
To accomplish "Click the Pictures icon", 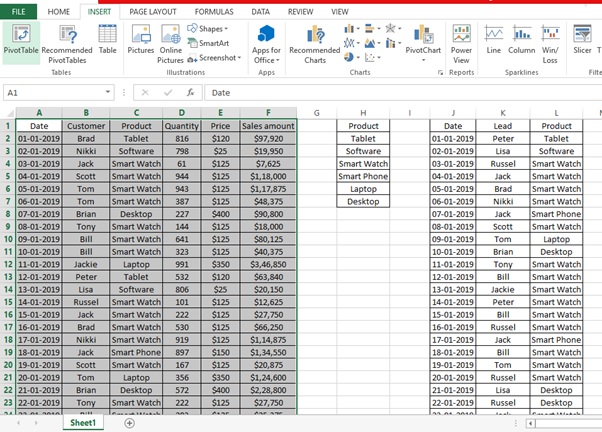I will 141,39.
